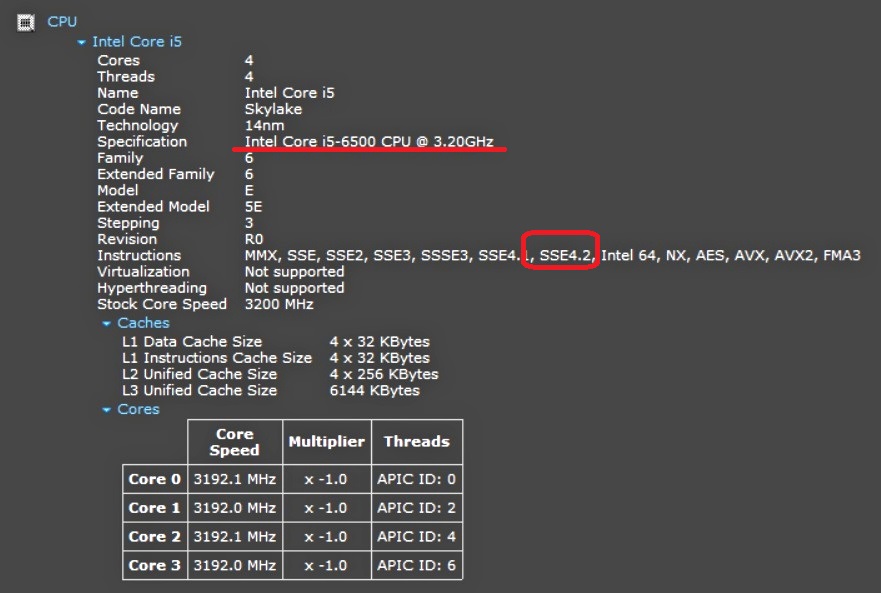
Task: Click the Threads column header
Action: point(417,442)
